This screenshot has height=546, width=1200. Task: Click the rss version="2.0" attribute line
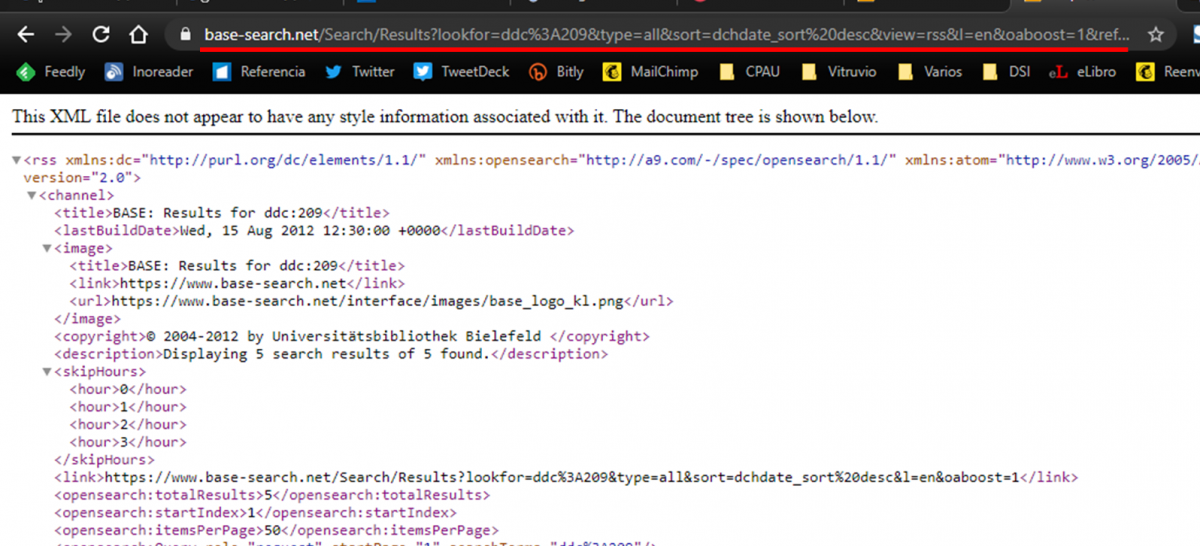(x=82, y=177)
